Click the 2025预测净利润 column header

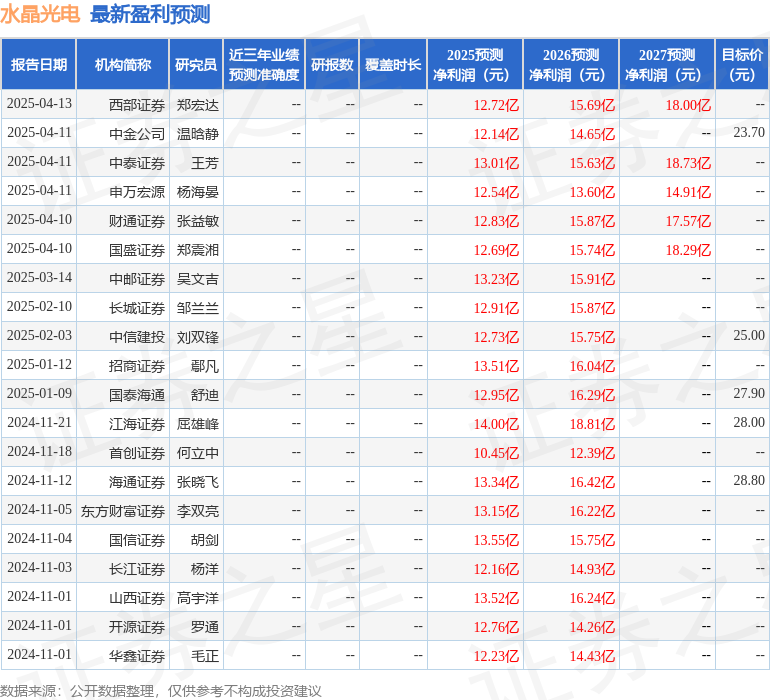pos(475,65)
